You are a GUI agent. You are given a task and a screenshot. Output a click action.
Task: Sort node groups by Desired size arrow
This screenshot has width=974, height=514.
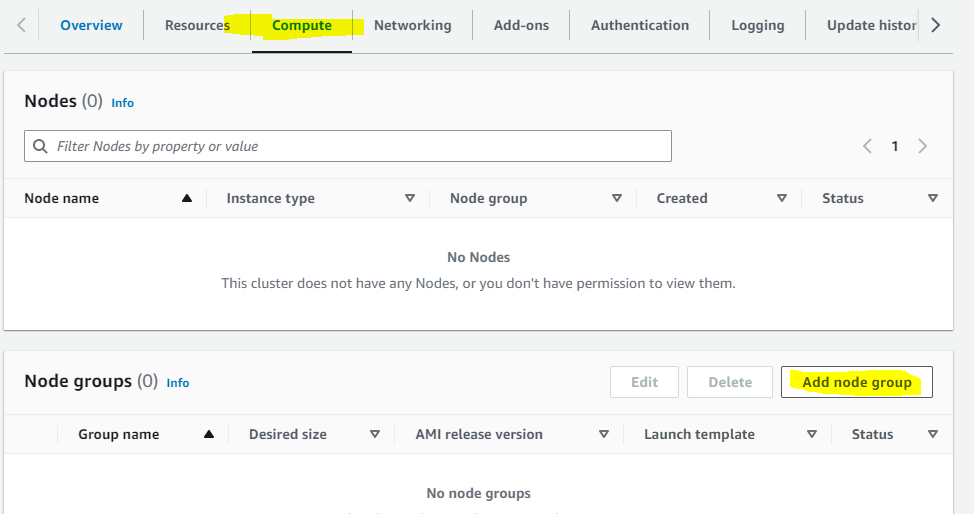pyautogui.click(x=375, y=434)
